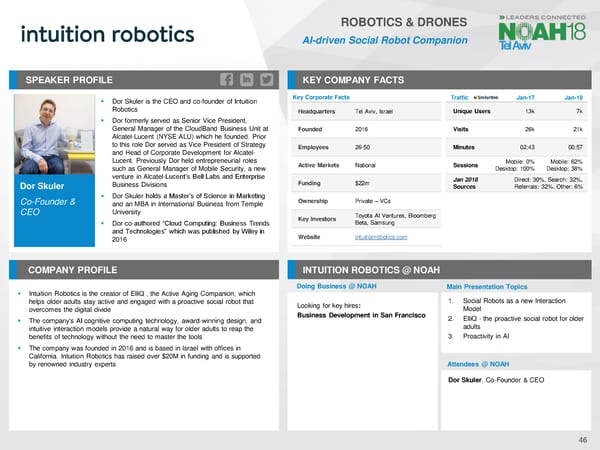Click the Facebook icon in Speaker Profile
The image size is (600, 450).
(226, 79)
